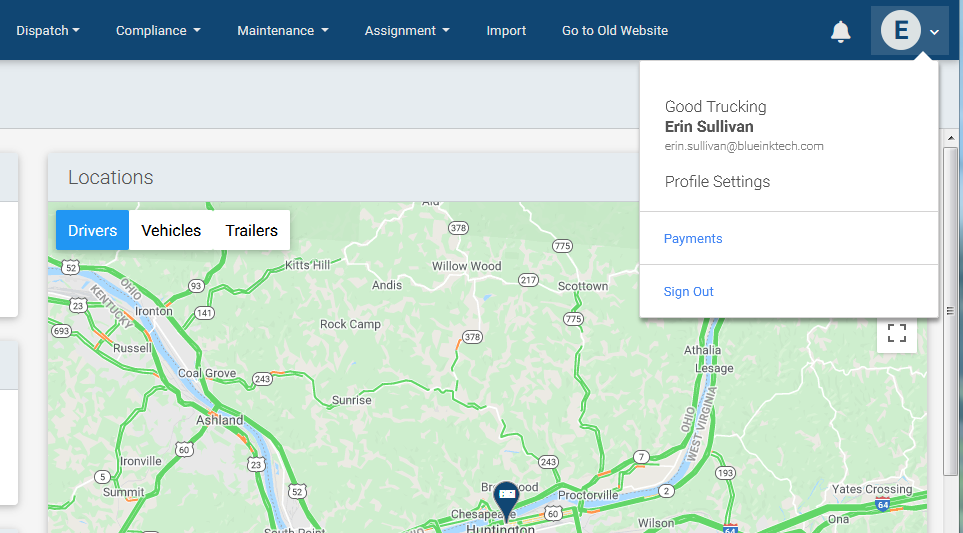Viewport: 963px width, 533px height.
Task: Click the Scottown map label
Action: [x=583, y=286]
